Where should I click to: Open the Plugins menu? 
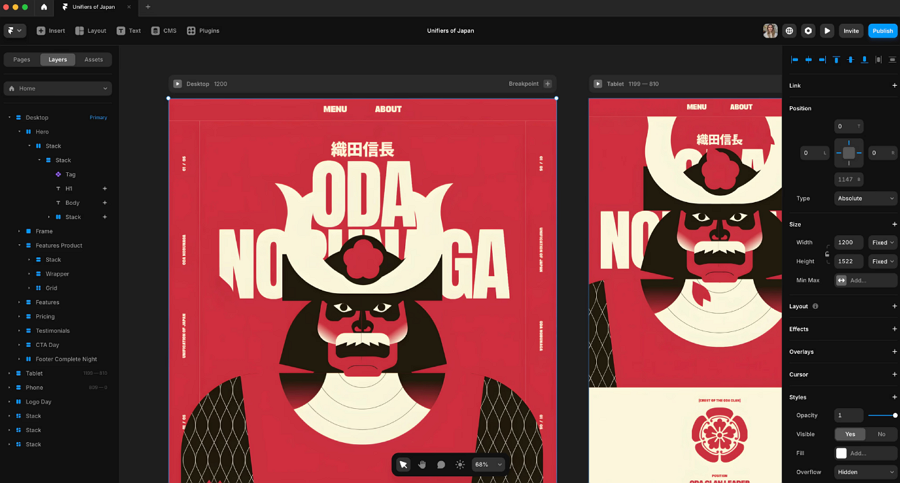pos(203,31)
